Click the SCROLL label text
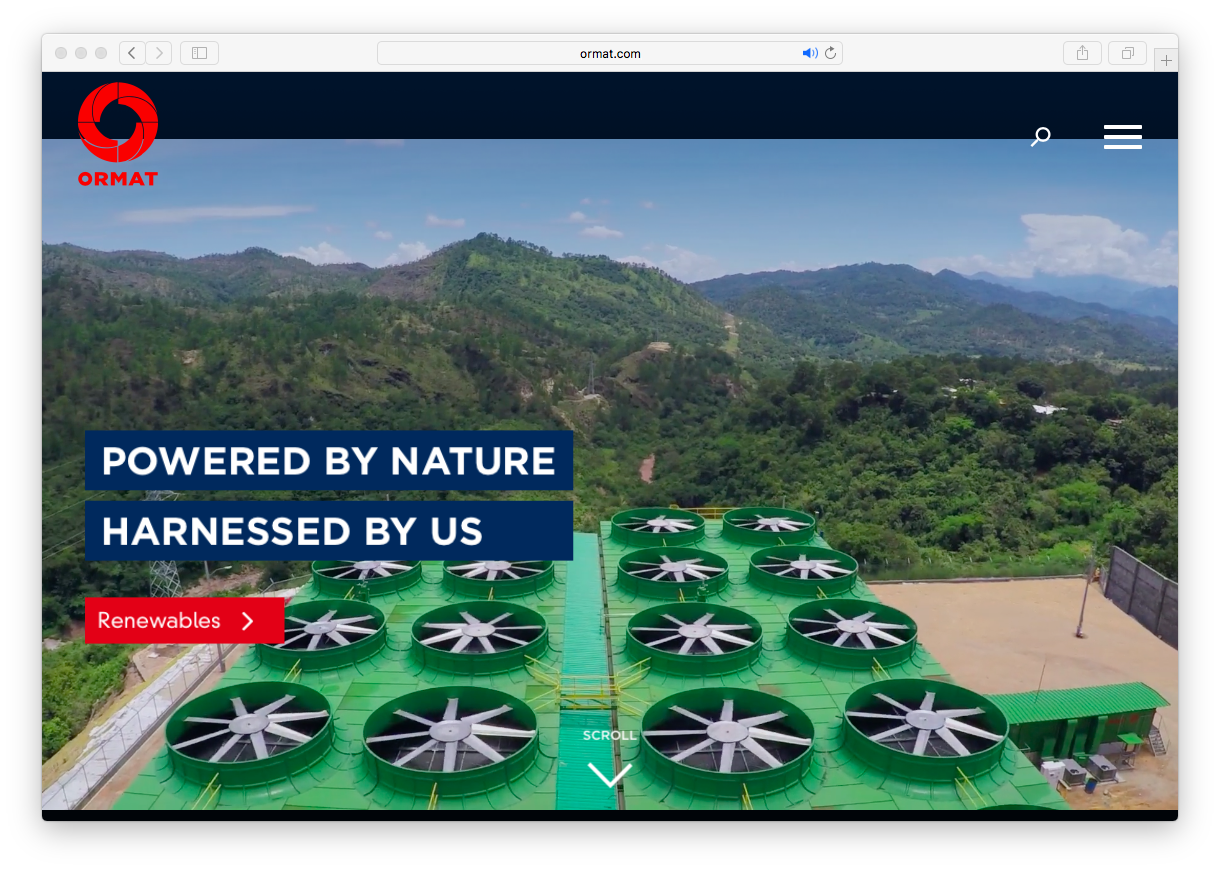Viewport: 1220px width, 871px height. coord(609,736)
